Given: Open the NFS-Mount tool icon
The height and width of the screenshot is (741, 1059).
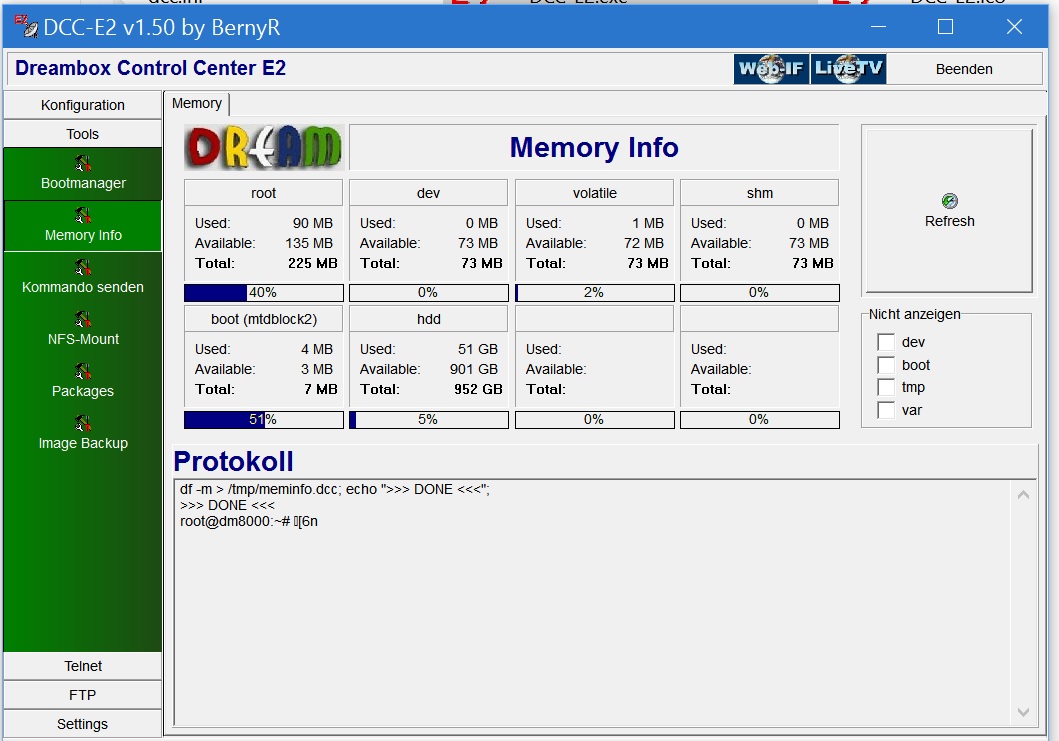Looking at the screenshot, I should 83,319.
